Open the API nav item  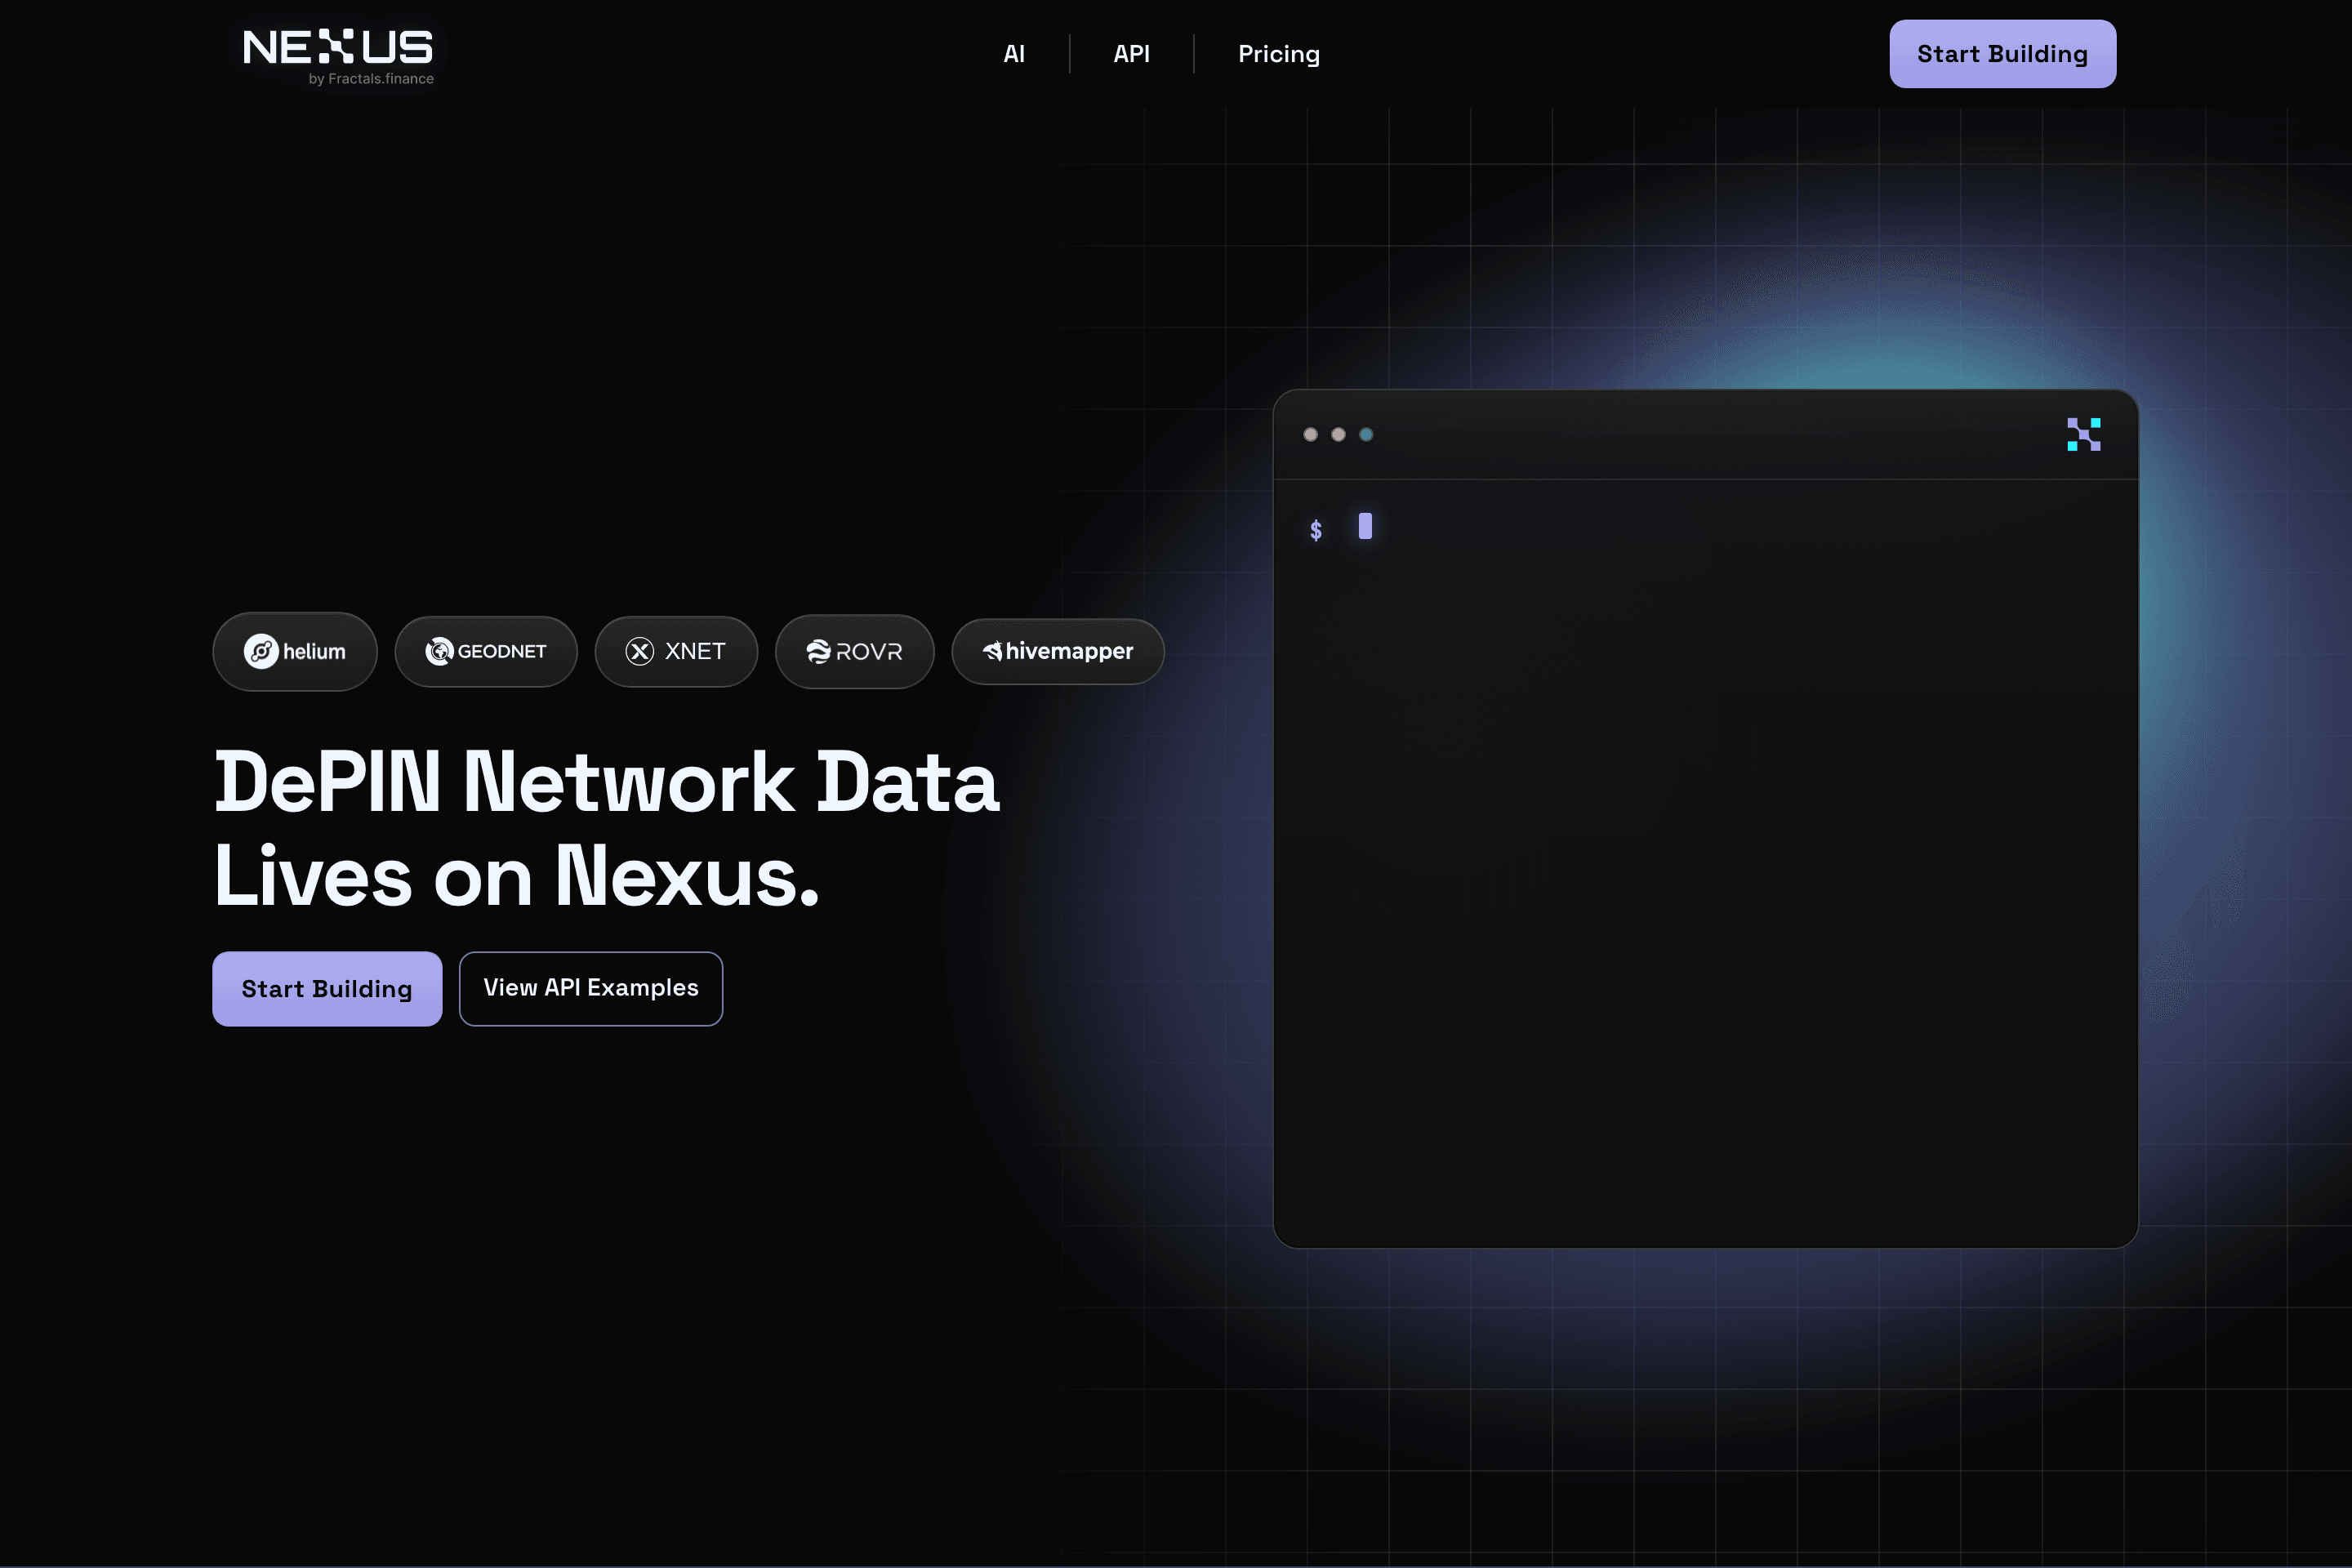(x=1131, y=54)
